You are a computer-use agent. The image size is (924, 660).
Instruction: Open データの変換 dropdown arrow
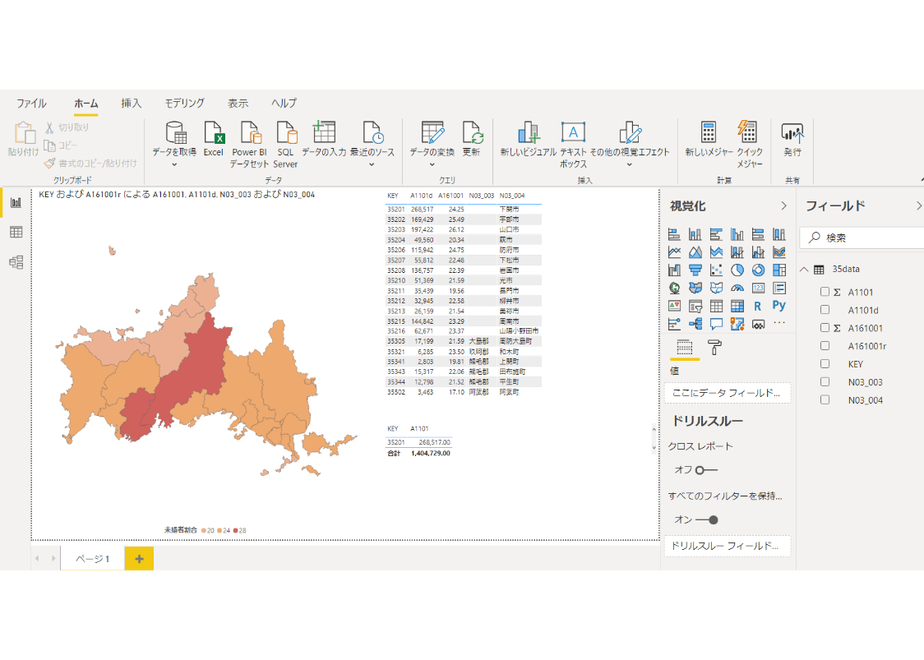tap(432, 165)
